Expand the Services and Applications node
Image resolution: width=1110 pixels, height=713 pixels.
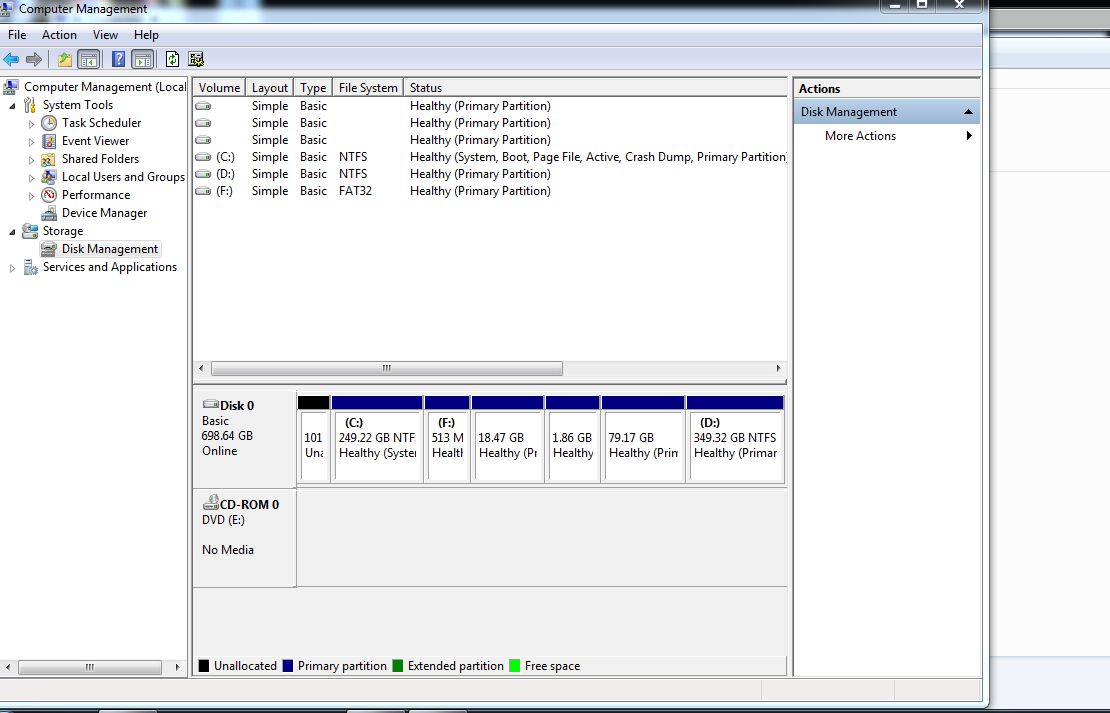pyautogui.click(x=13, y=268)
